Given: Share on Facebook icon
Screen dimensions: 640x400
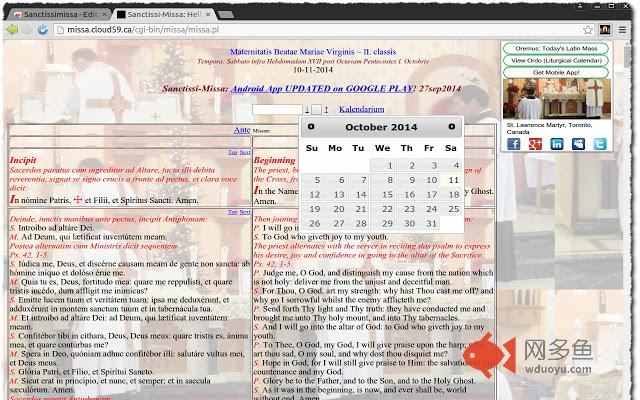Looking at the screenshot, I should (513, 144).
